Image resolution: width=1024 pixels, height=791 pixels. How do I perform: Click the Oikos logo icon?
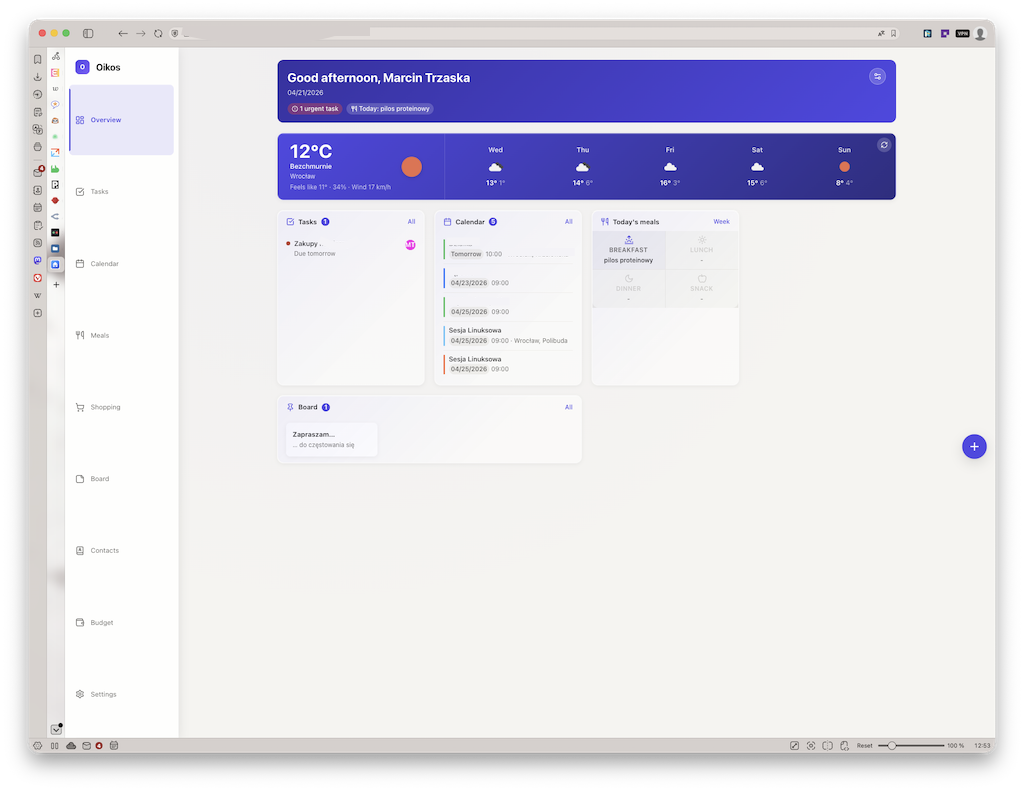click(x=82, y=67)
